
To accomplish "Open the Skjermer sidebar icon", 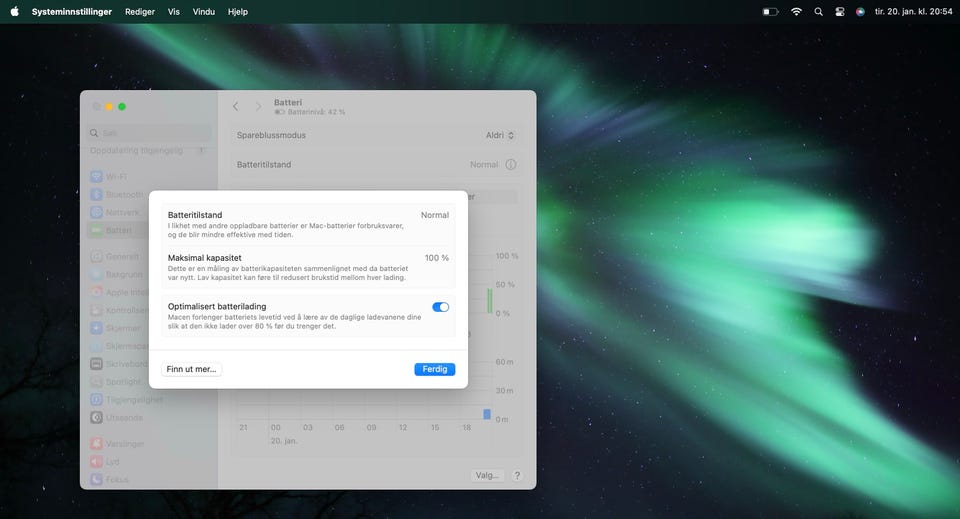I will tap(96, 328).
